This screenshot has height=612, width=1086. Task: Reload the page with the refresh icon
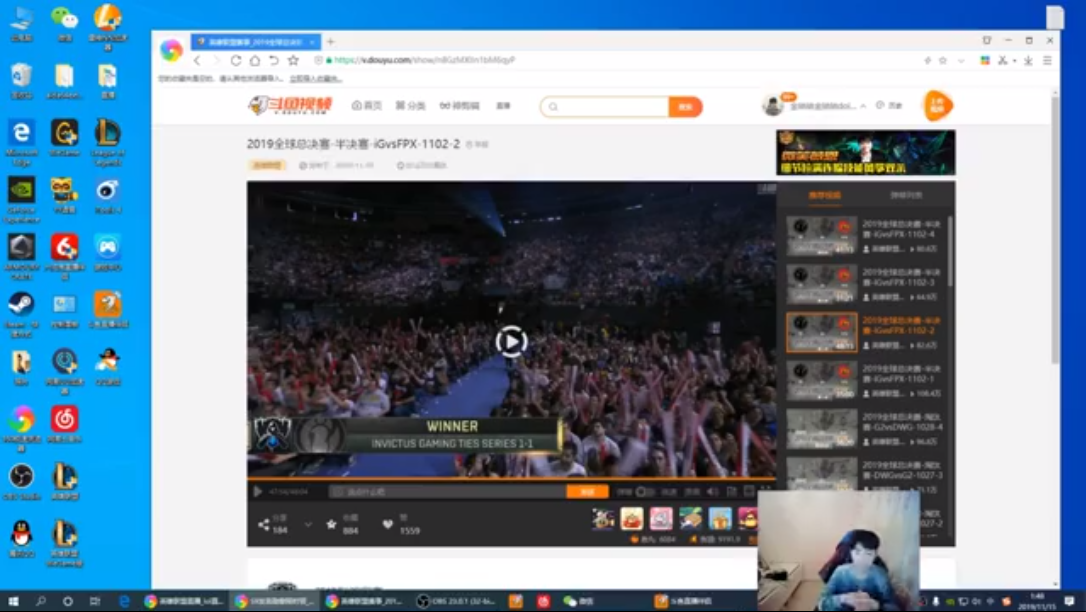pos(235,61)
